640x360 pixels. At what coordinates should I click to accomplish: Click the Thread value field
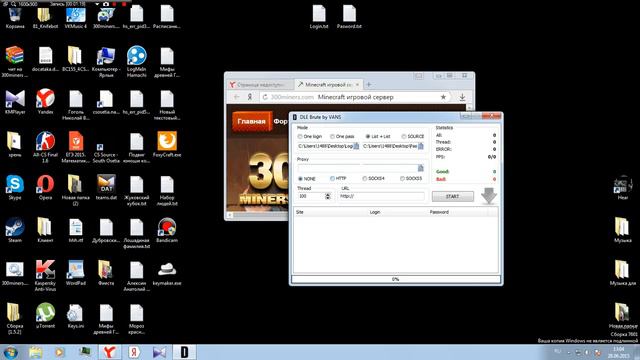pyautogui.click(x=311, y=196)
